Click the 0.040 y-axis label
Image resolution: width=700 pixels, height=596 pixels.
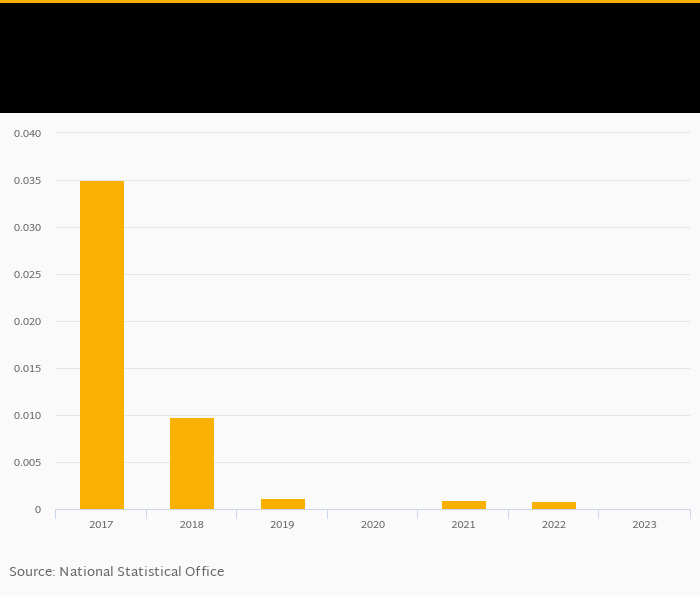[27, 134]
